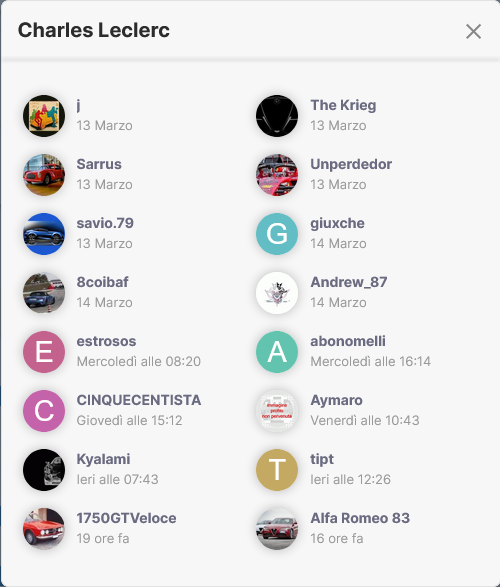Go to 8coibaf's profile name
500x587 pixels.
[x=103, y=282]
